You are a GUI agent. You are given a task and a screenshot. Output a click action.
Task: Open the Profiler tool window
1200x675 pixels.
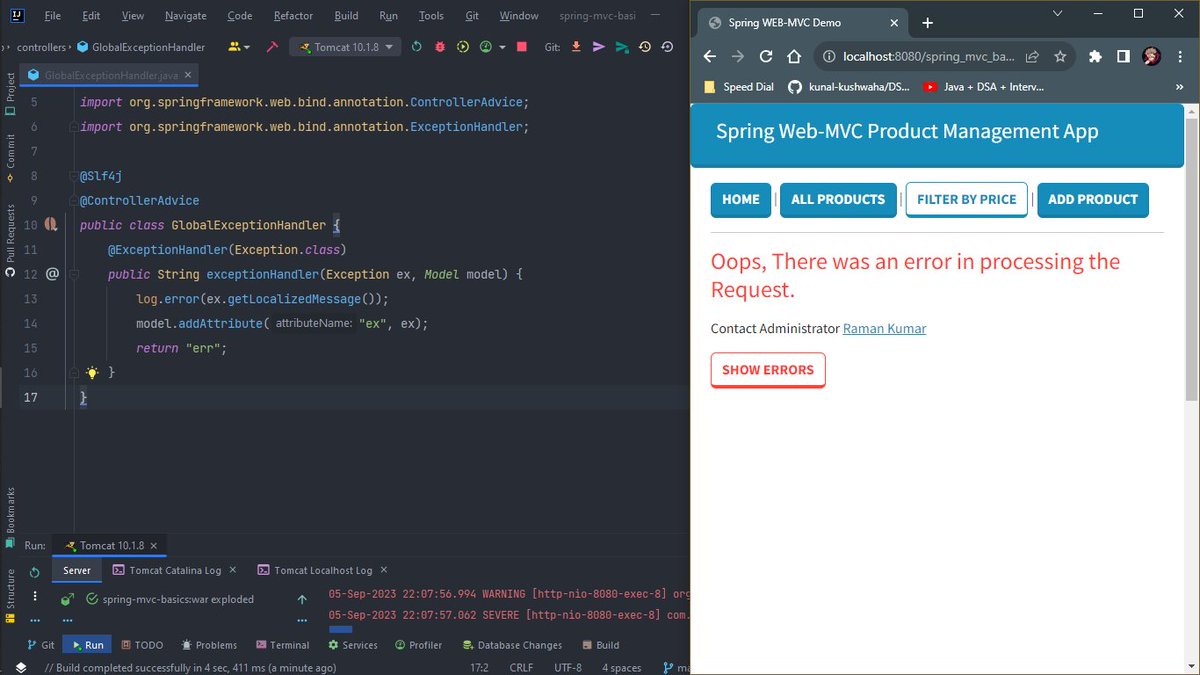coord(419,645)
